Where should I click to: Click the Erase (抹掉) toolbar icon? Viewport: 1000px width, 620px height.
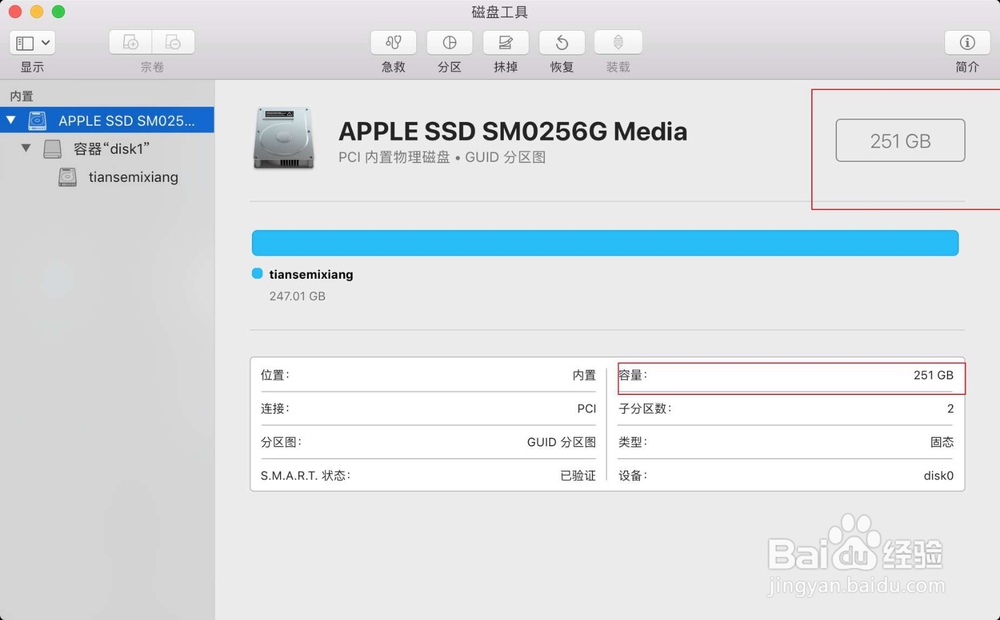point(506,43)
